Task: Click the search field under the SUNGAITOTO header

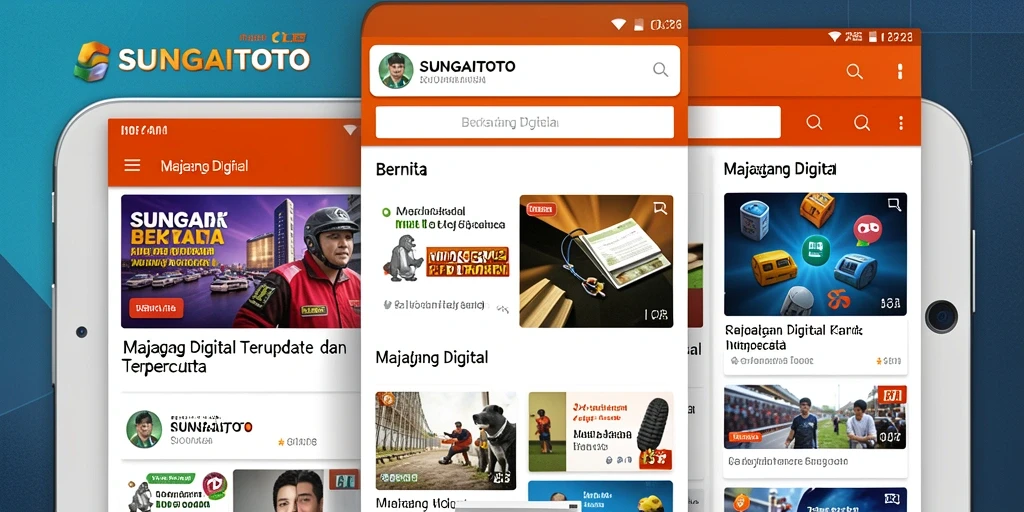Action: [524, 122]
